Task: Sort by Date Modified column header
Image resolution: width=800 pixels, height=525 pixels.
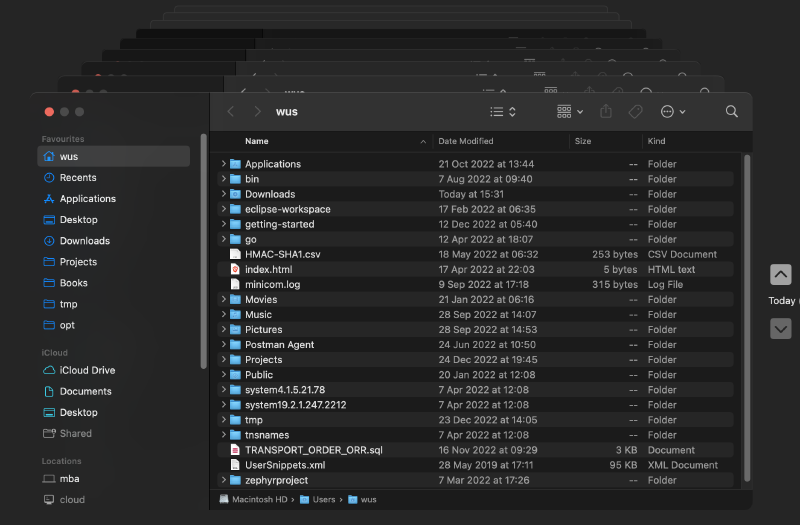Action: [x=466, y=142]
